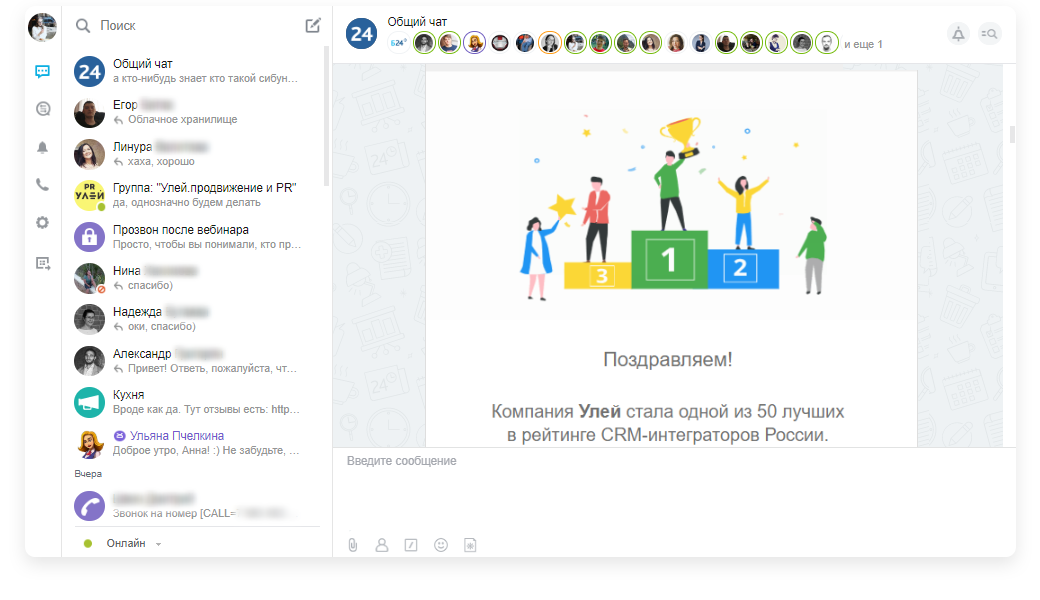Image resolution: width=1040 pixels, height=600 pixels.
Task: Open slash commands icon below message box
Action: [411, 545]
